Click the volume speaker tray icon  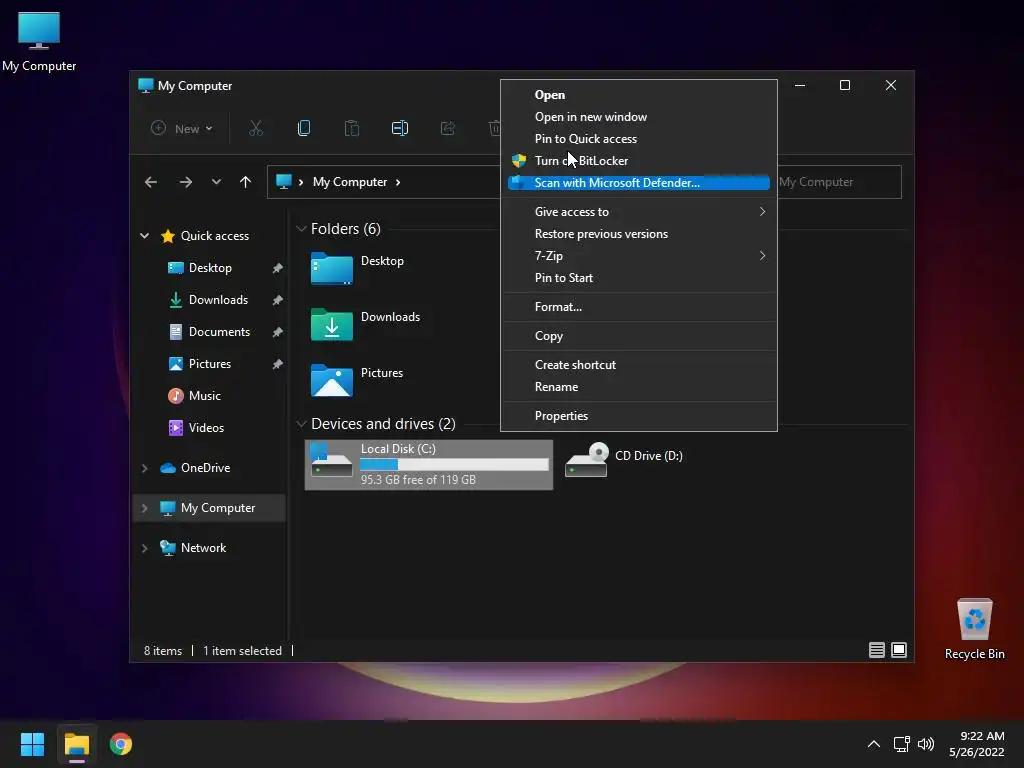[926, 744]
